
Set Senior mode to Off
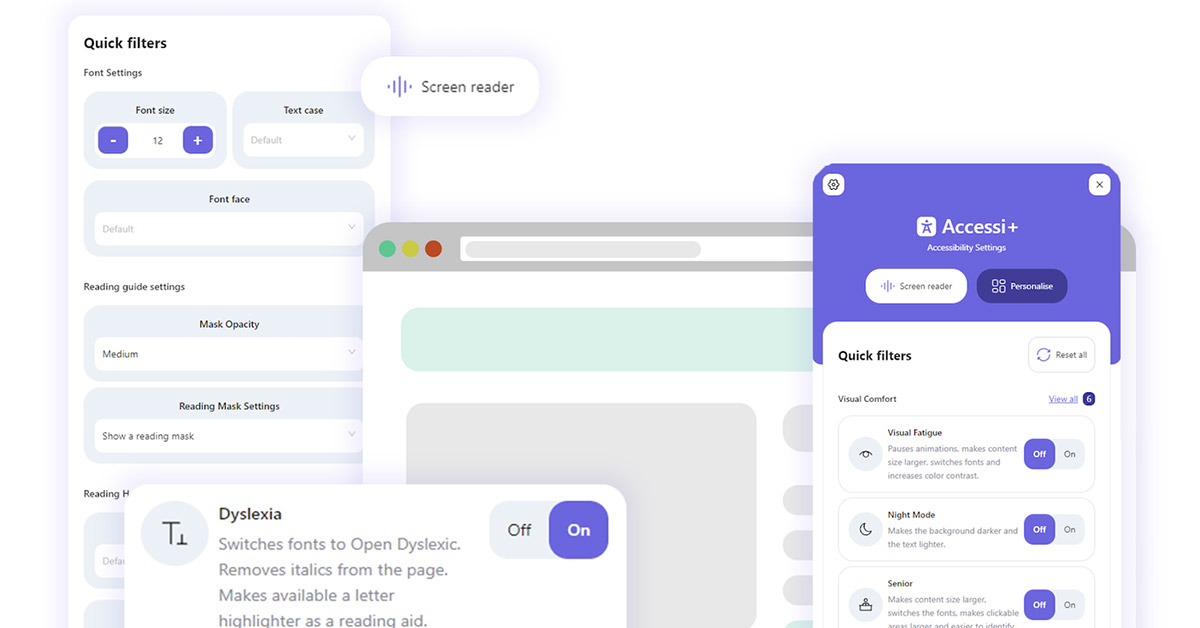[1039, 604]
